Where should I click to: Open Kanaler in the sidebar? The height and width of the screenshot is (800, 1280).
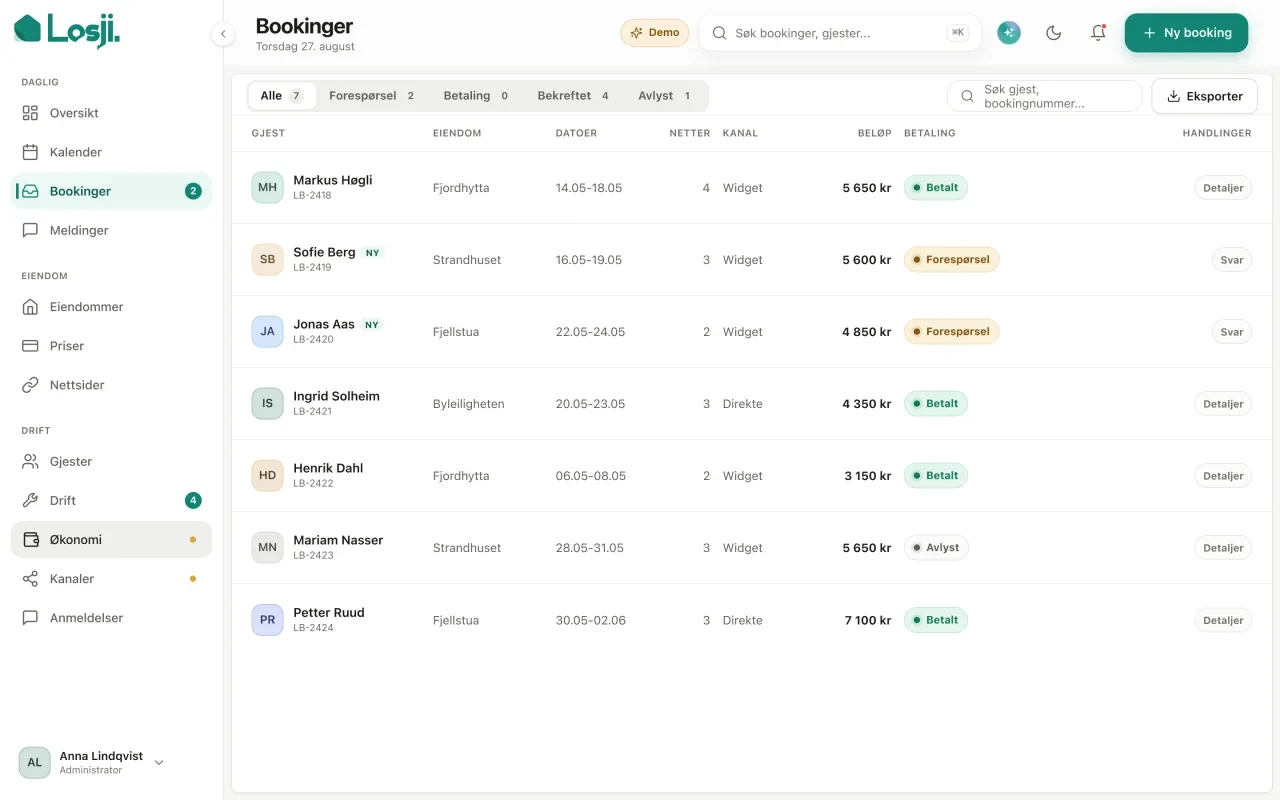coord(111,579)
